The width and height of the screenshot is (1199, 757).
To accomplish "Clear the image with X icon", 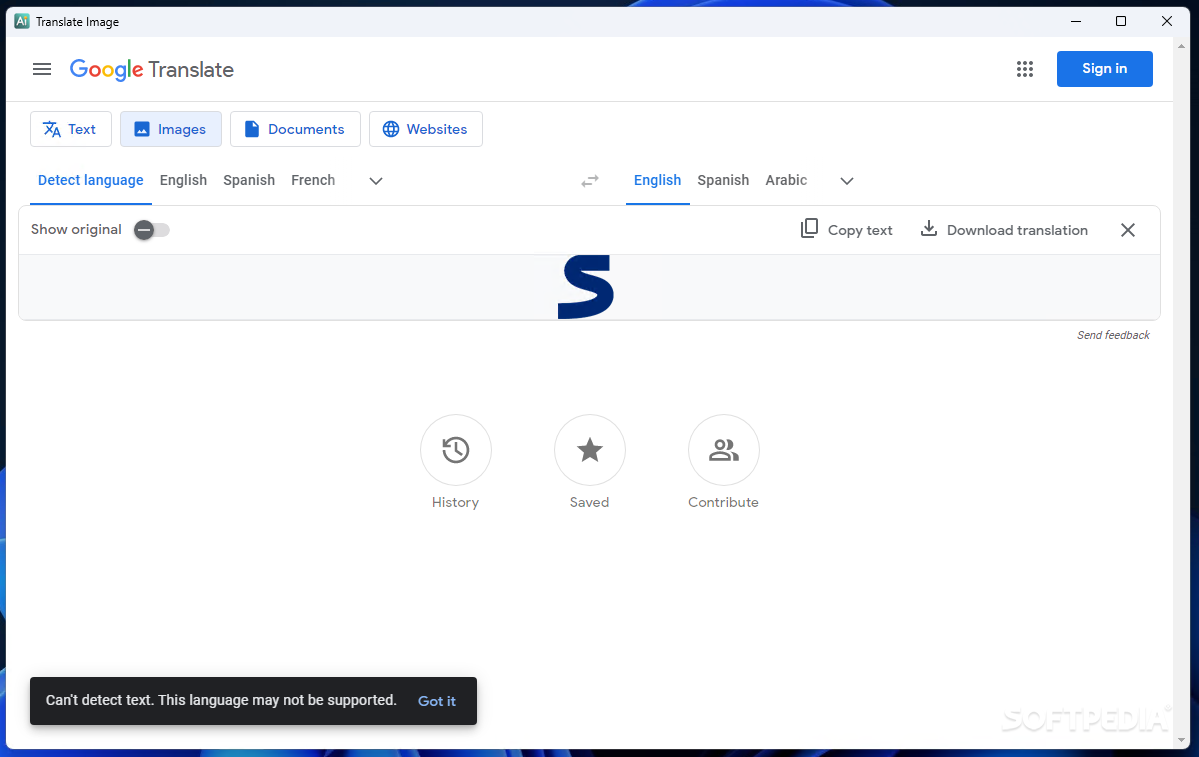I will 1128,230.
